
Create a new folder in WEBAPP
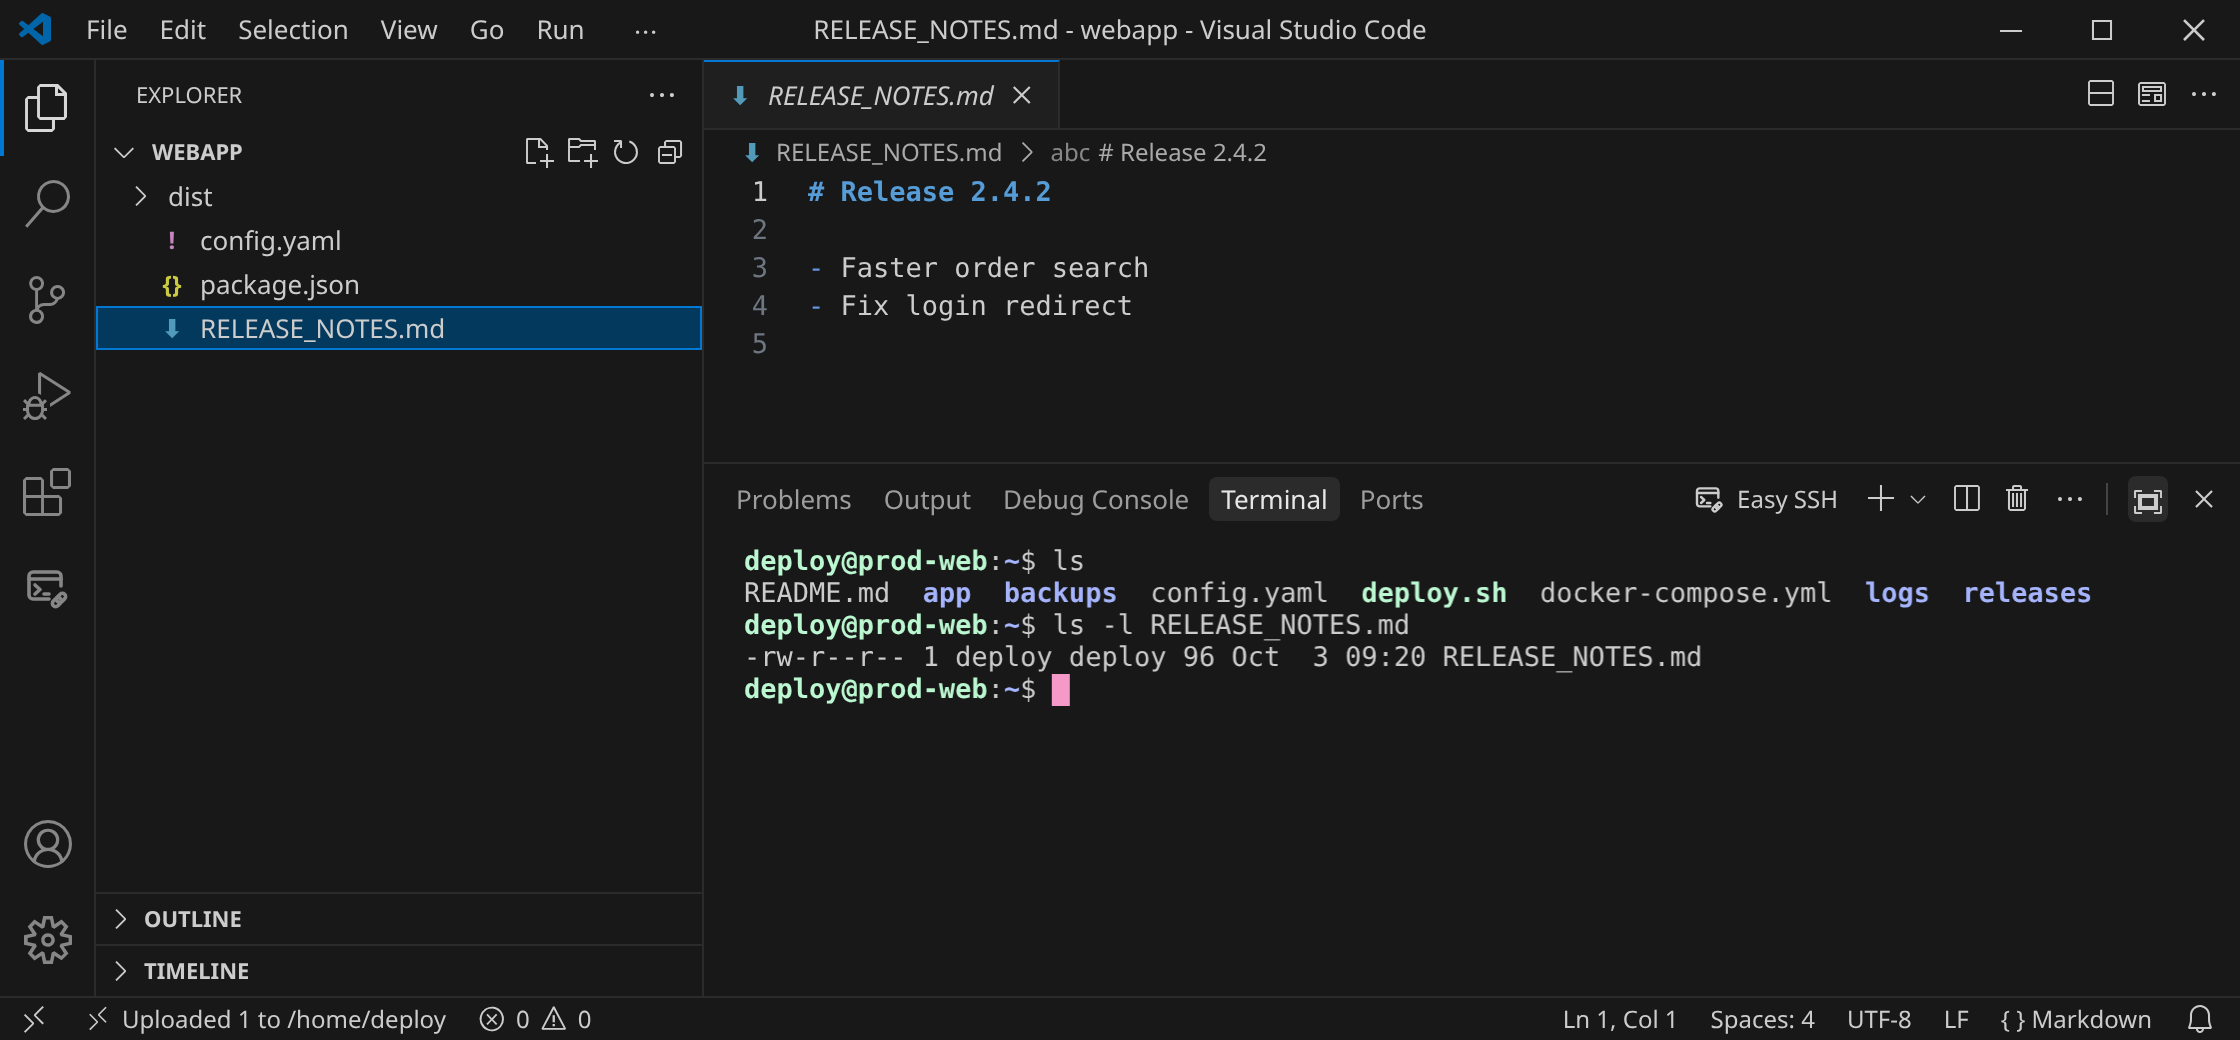pos(582,152)
